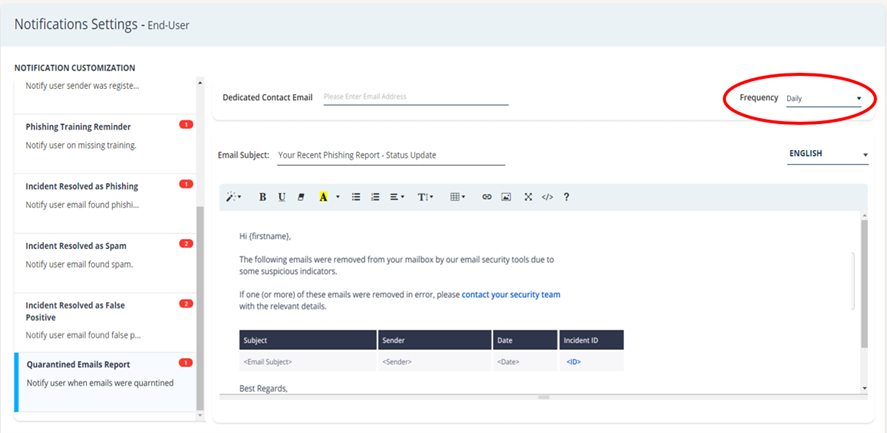The image size is (887, 433).
Task: Open the insert table dropdown
Action: (457, 197)
